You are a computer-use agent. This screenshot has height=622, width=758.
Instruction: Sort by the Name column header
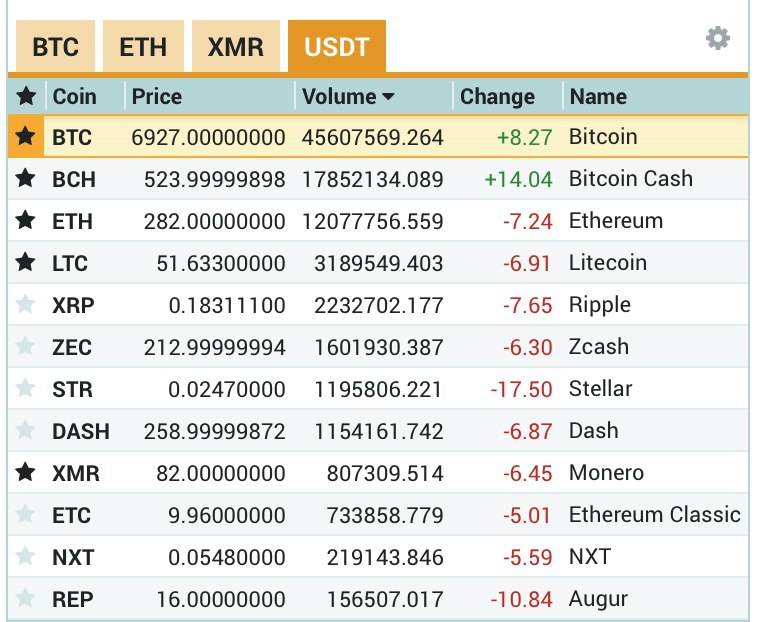click(x=598, y=96)
